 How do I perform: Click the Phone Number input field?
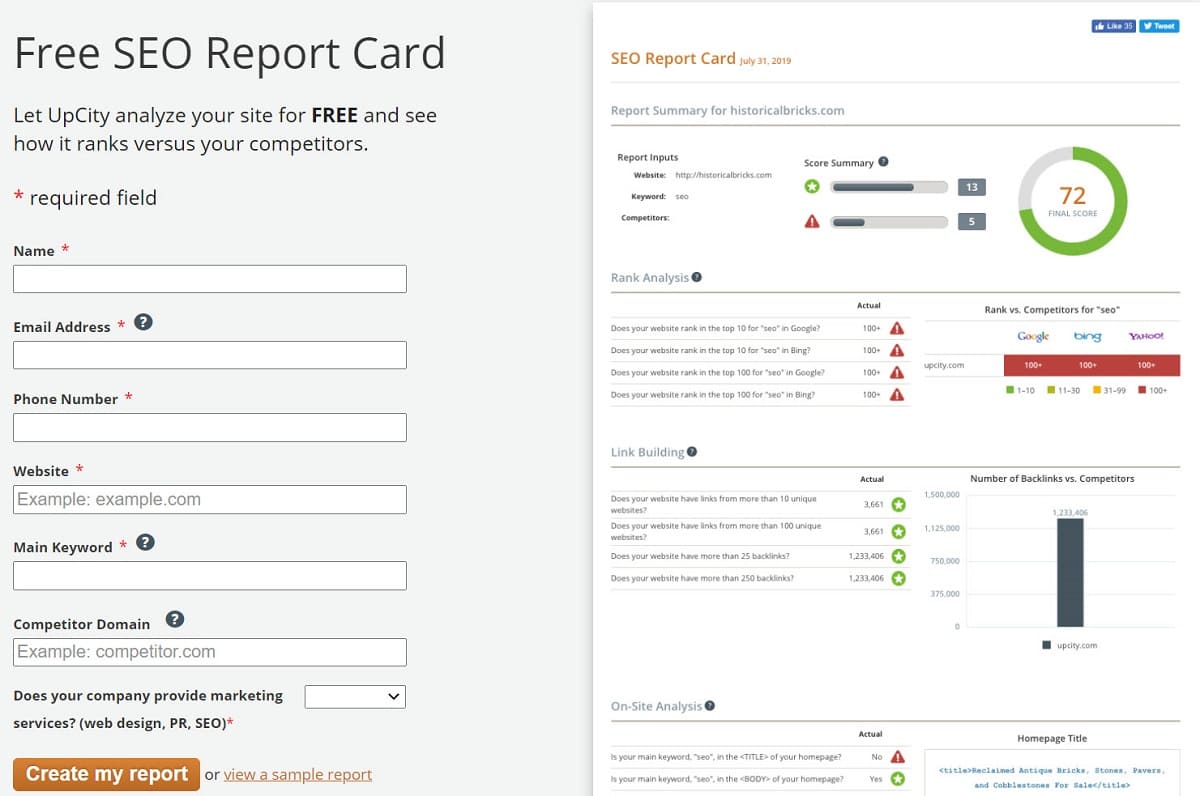(210, 427)
